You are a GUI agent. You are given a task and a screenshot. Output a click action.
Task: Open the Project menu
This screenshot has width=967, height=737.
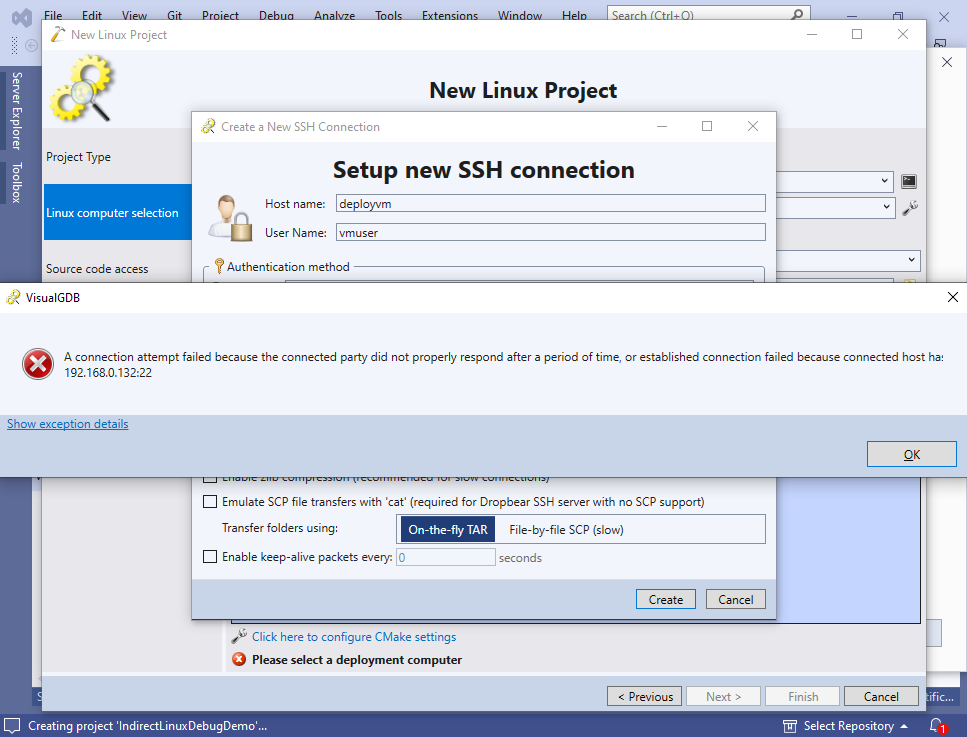[x=220, y=15]
